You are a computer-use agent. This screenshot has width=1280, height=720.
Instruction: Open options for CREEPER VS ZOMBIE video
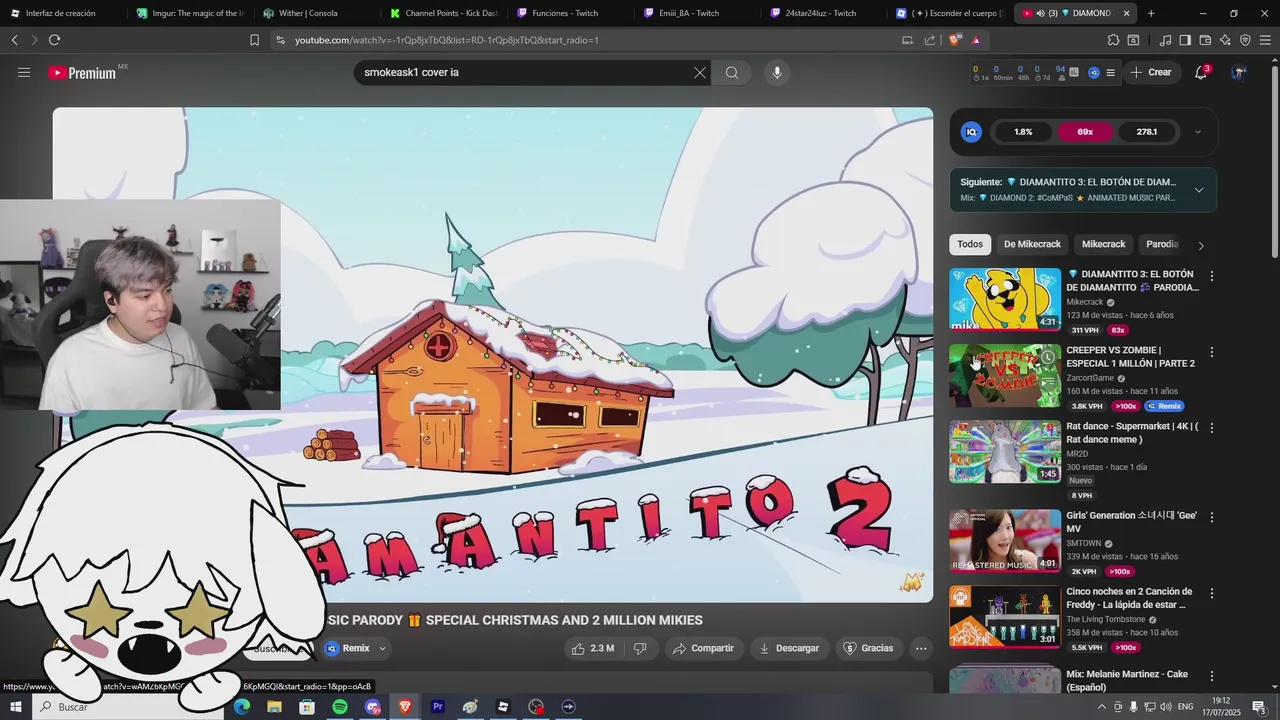[x=1212, y=352]
